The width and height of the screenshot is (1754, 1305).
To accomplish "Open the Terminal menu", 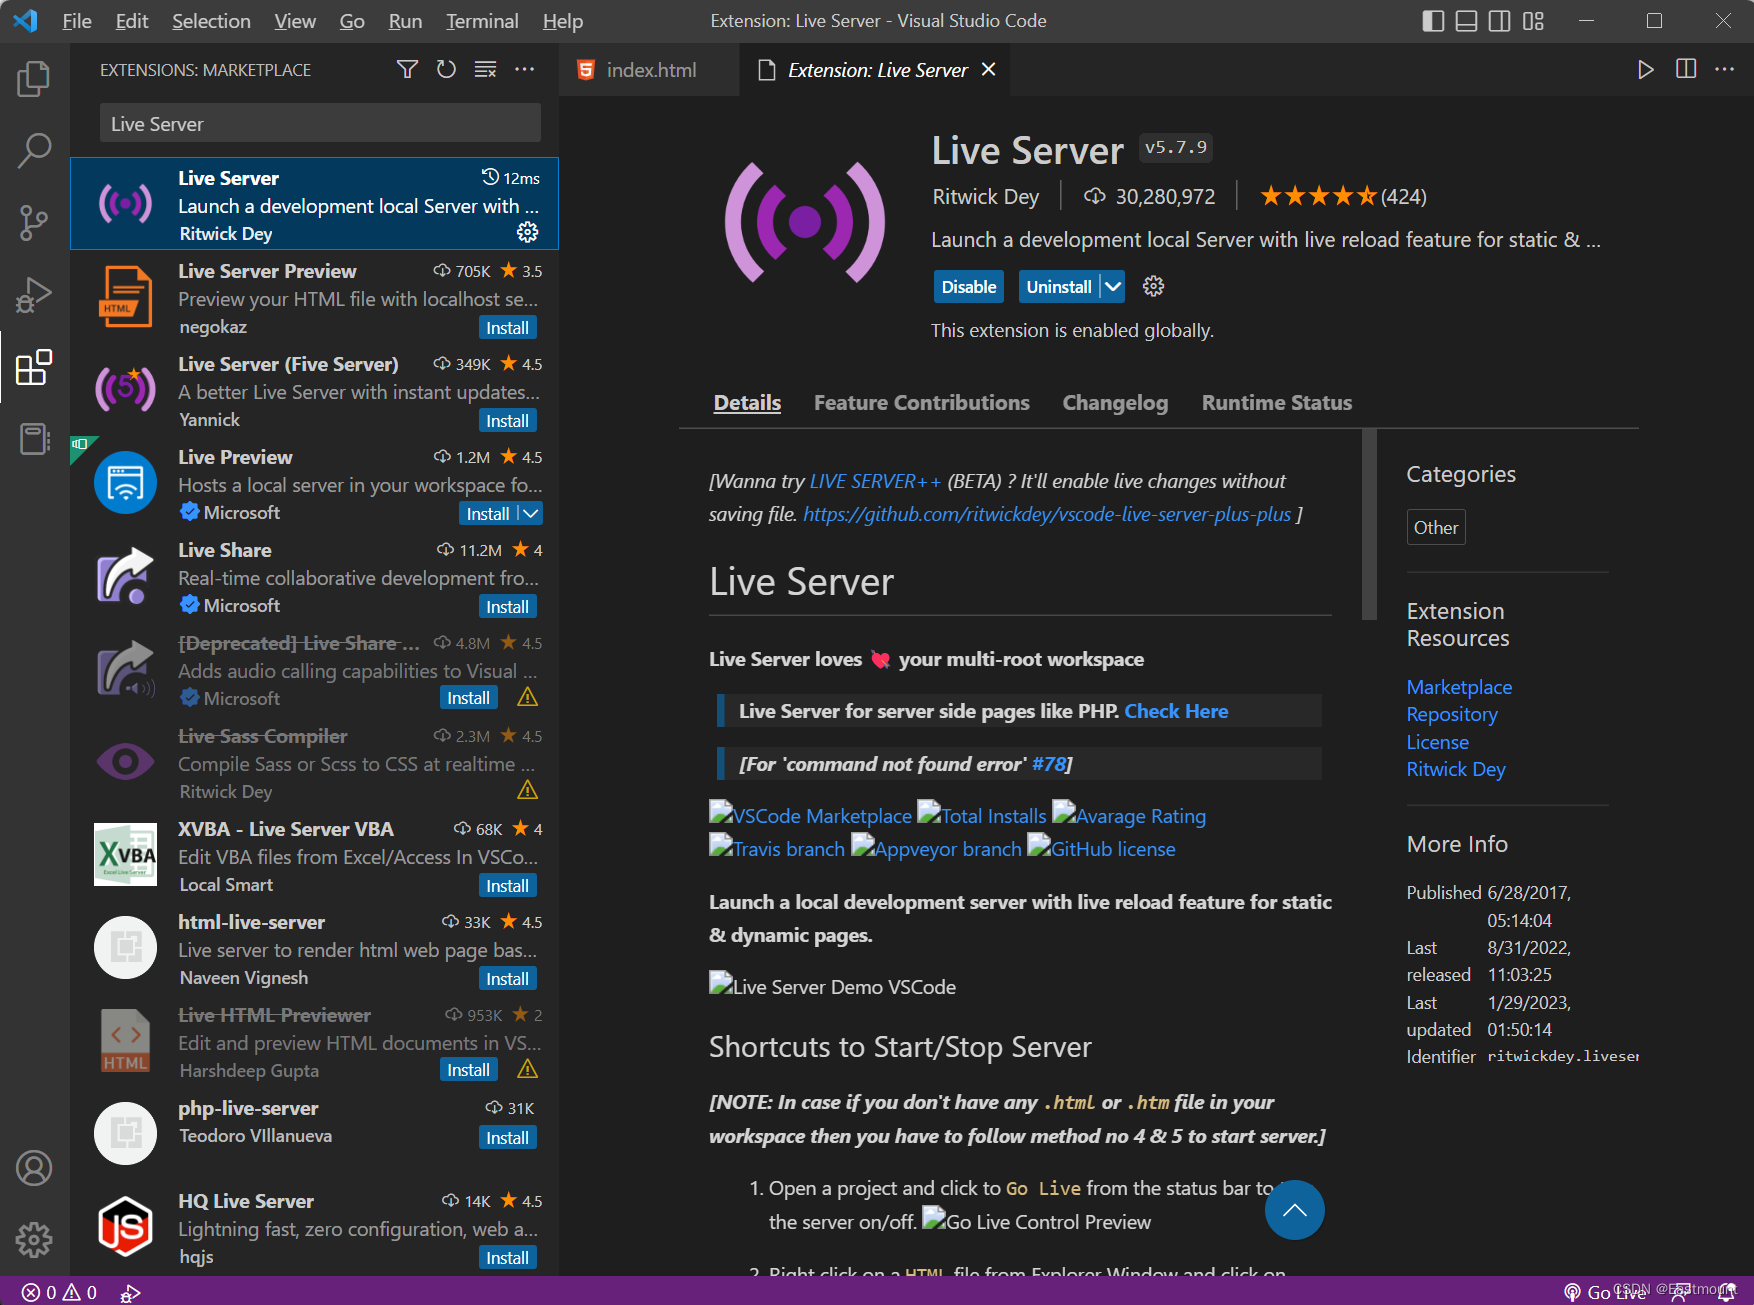I will coord(482,21).
